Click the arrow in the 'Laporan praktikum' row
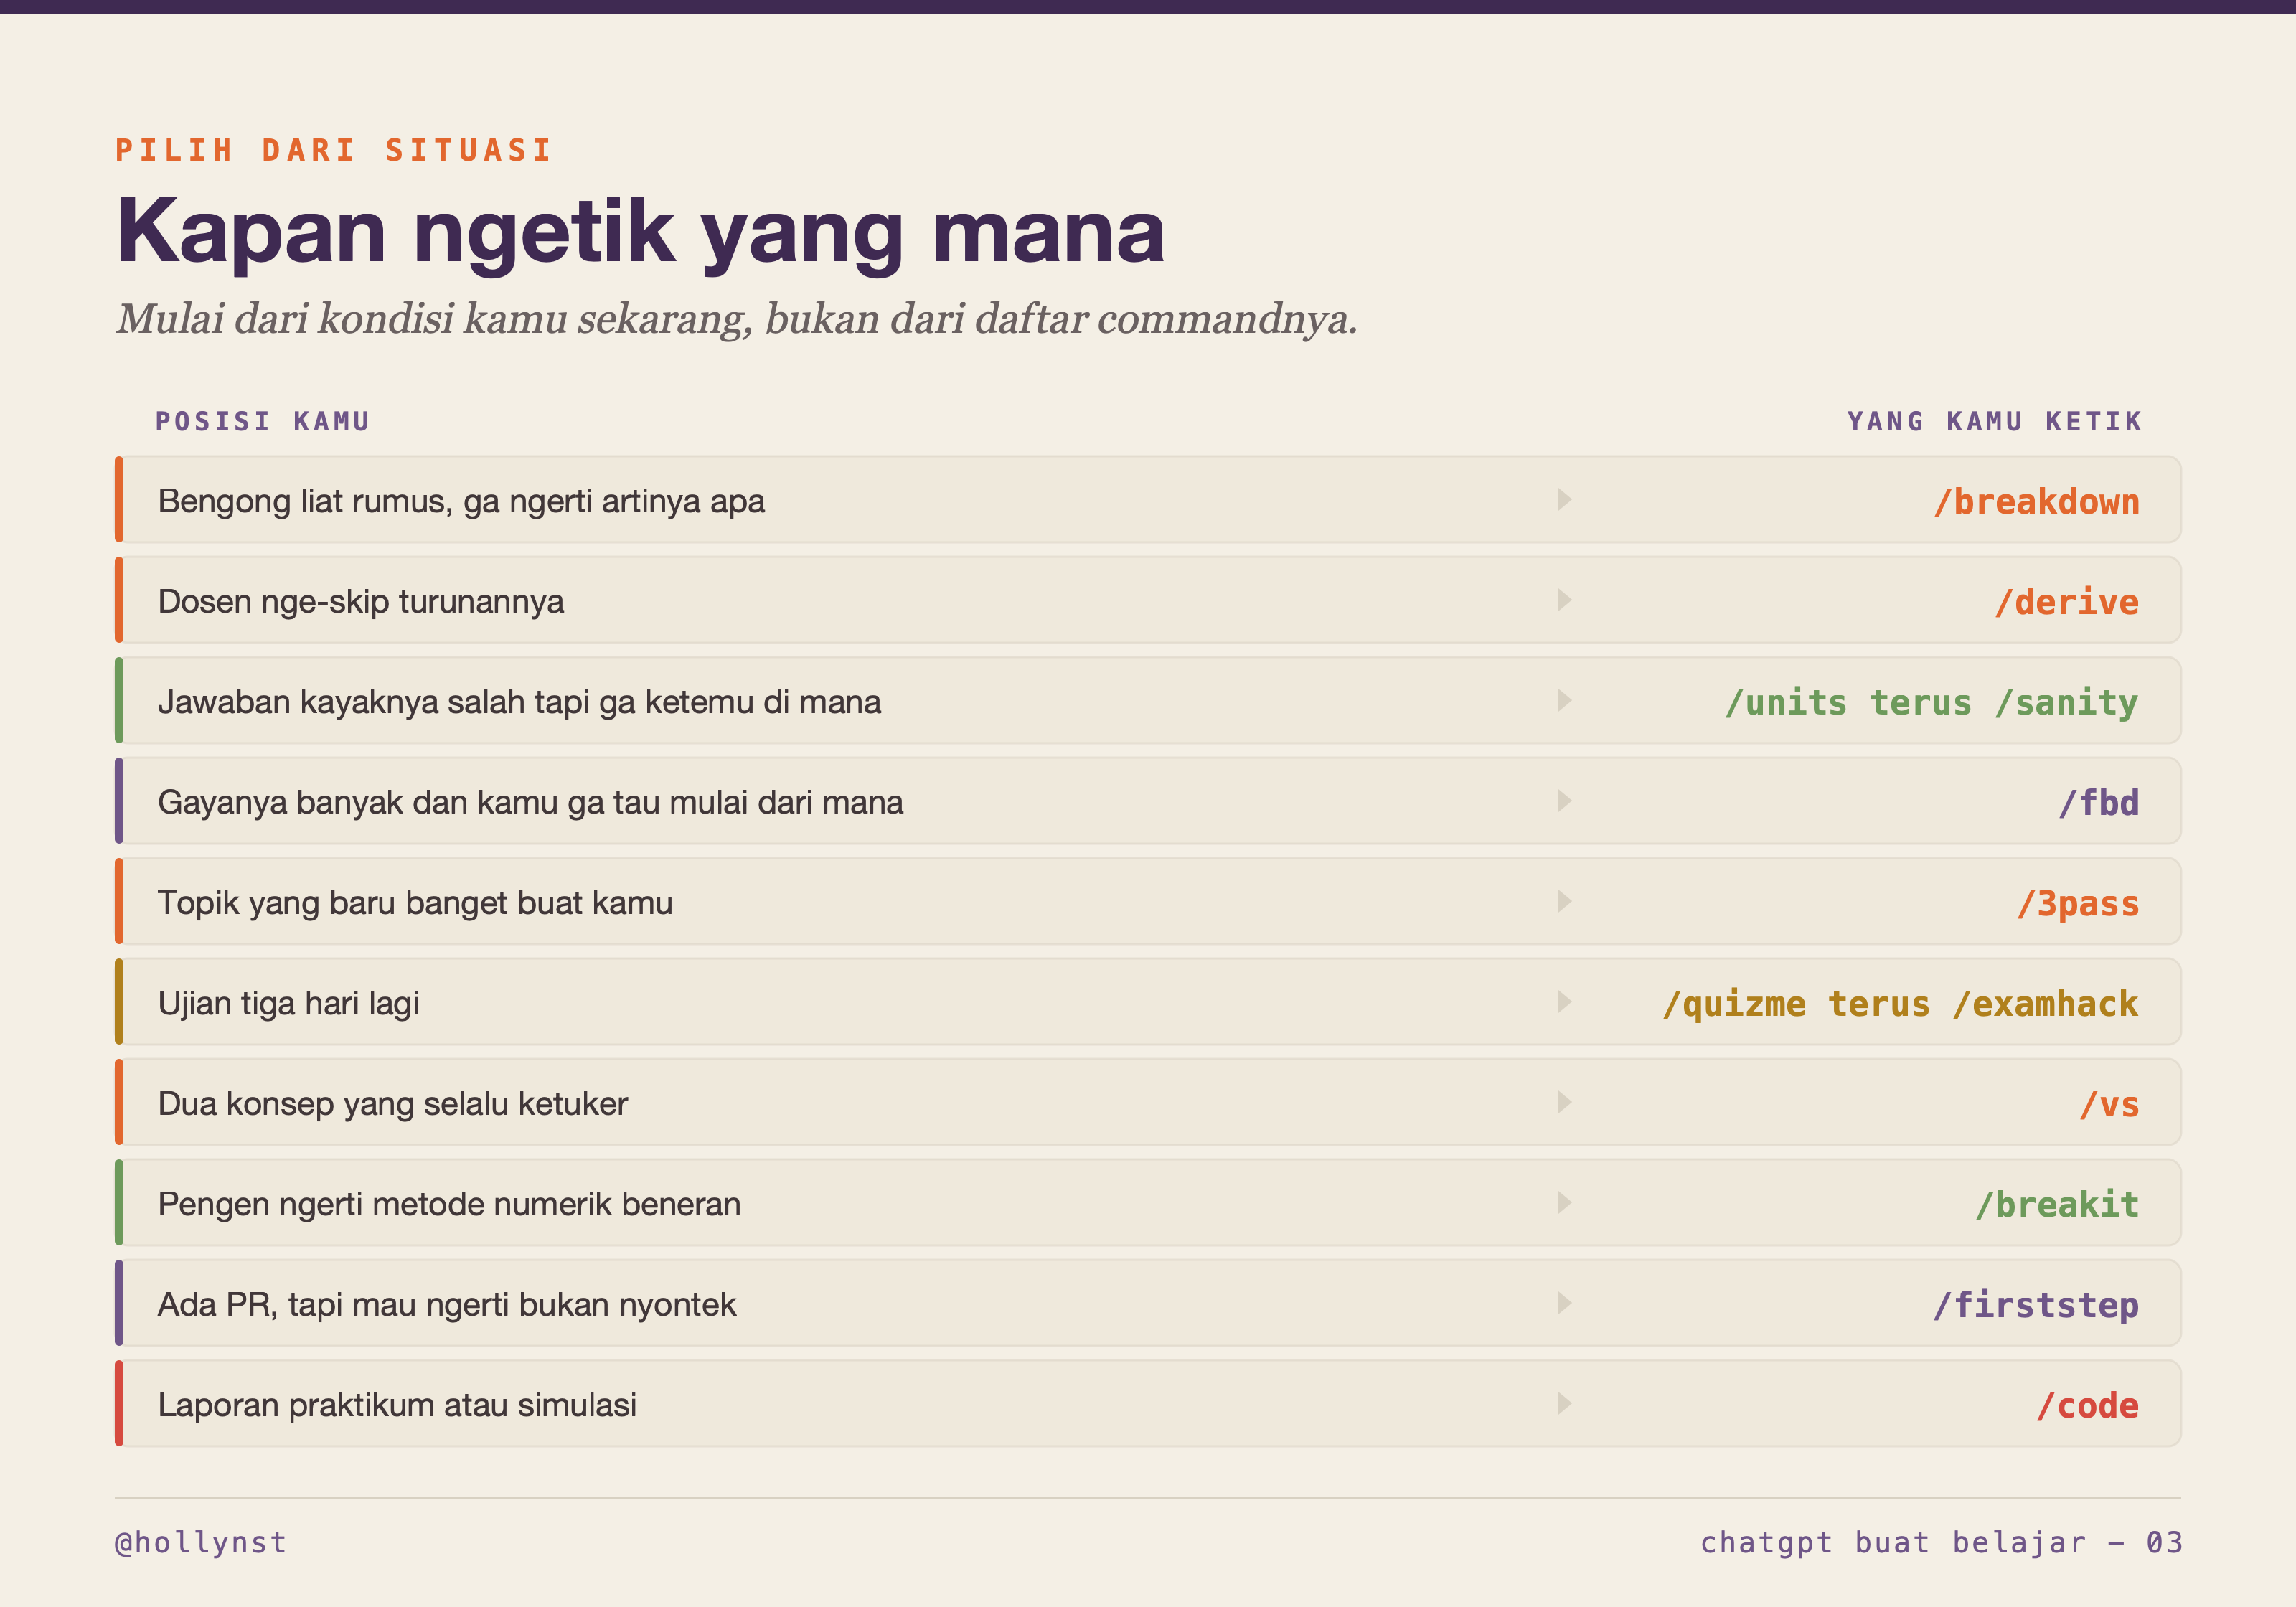Image resolution: width=2296 pixels, height=1607 pixels. pyautogui.click(x=1565, y=1403)
